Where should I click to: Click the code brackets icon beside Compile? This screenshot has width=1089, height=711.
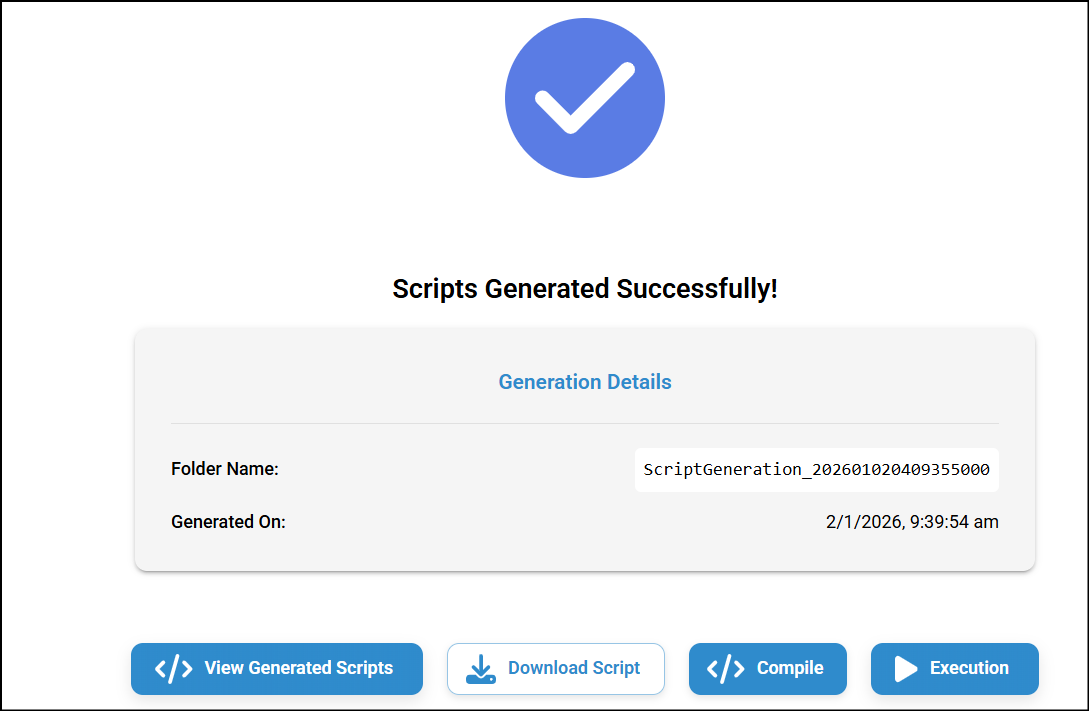pyautogui.click(x=726, y=669)
